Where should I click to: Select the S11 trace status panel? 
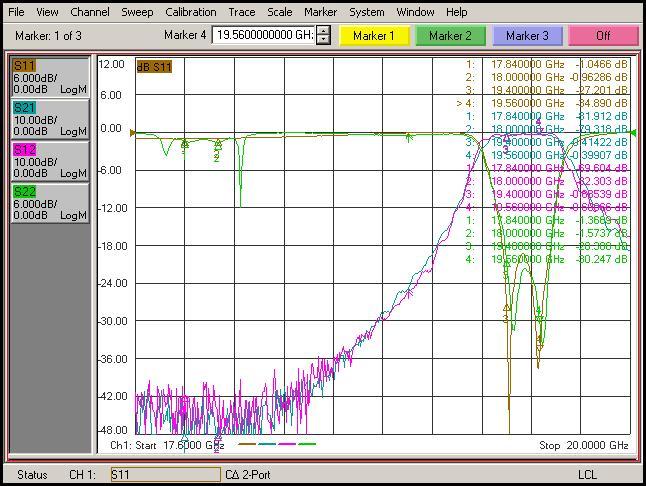pyautogui.click(x=50, y=77)
